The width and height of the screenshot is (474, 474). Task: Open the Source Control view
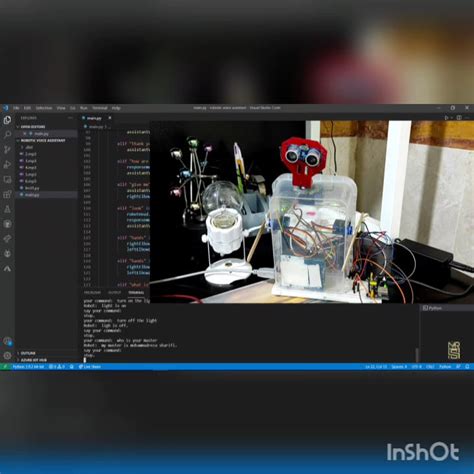click(7, 149)
